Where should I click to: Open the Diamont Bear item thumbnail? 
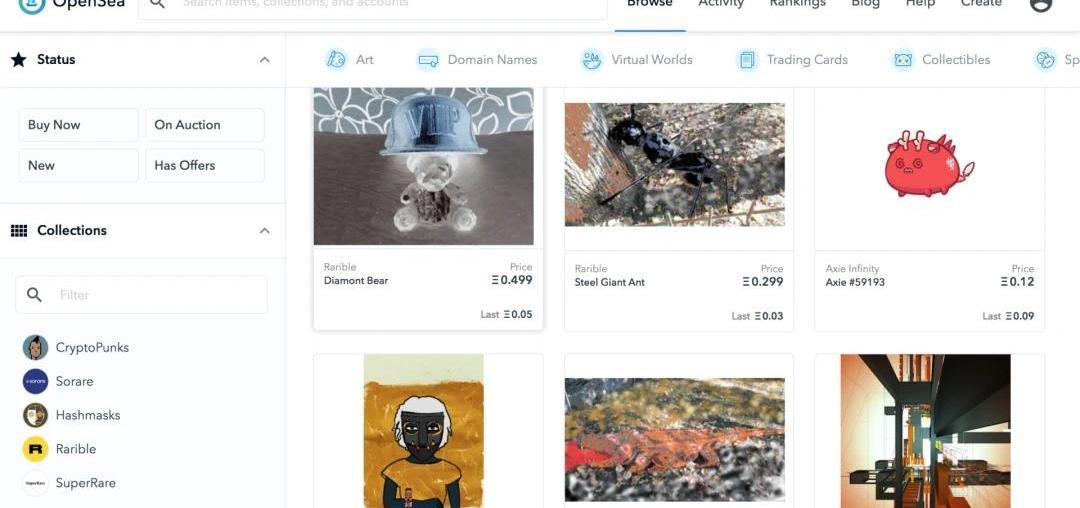(424, 166)
